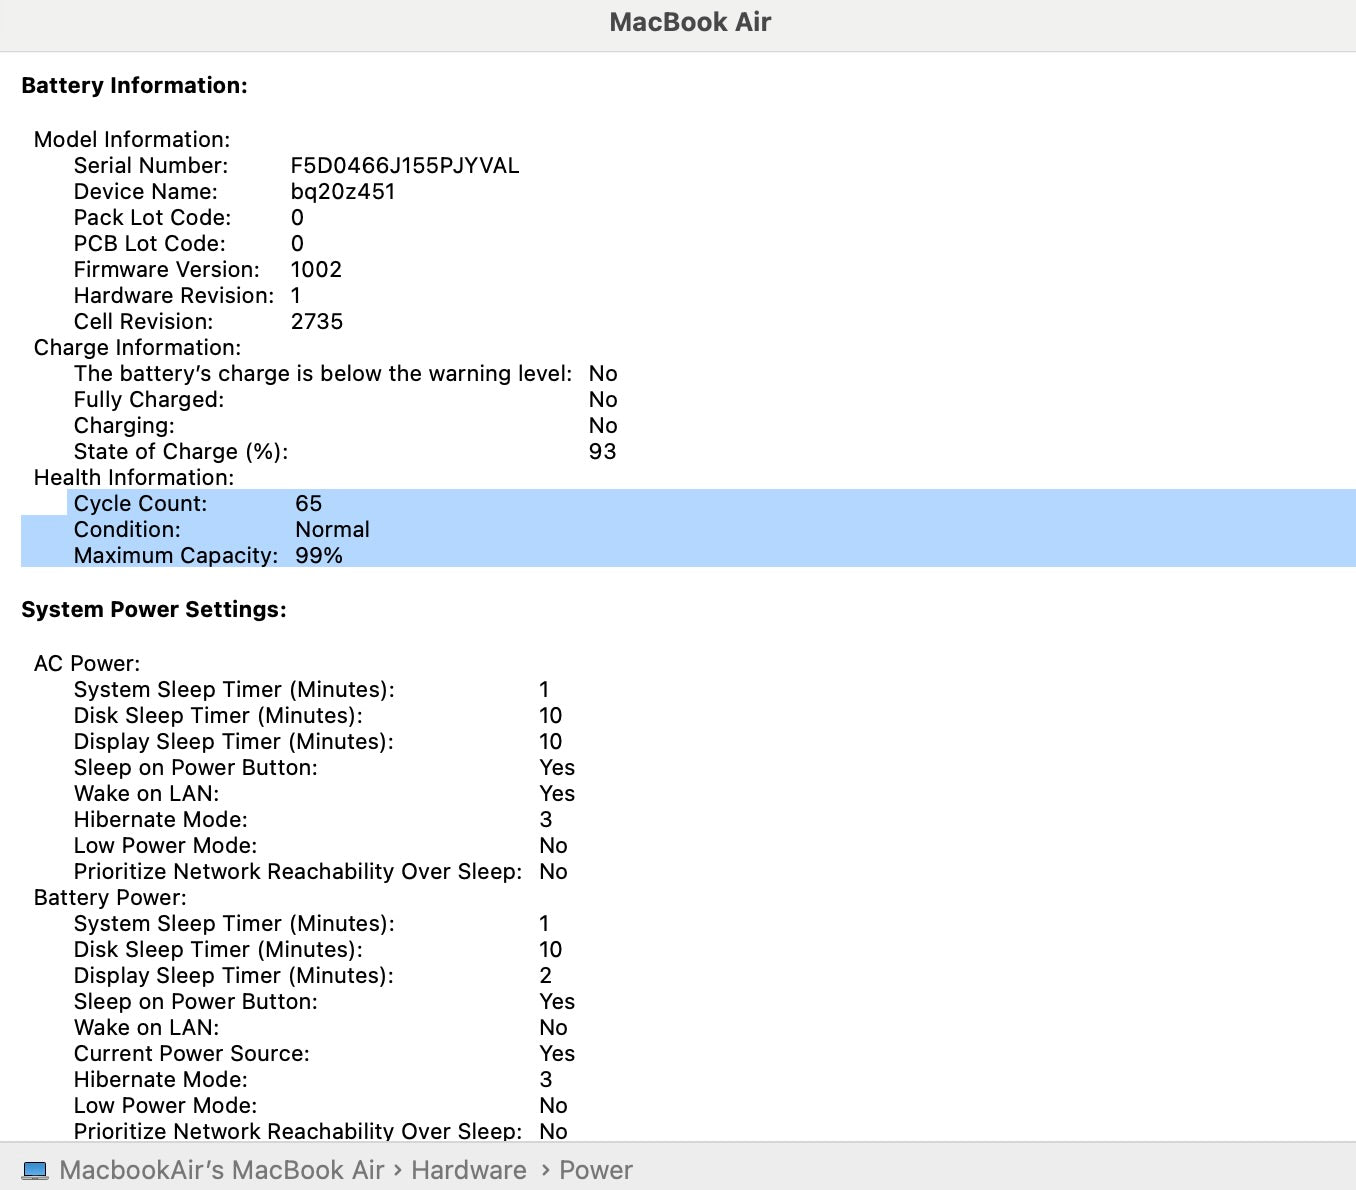Click the Maximum Capacity label
Image resolution: width=1356 pixels, height=1190 pixels.
(x=176, y=556)
